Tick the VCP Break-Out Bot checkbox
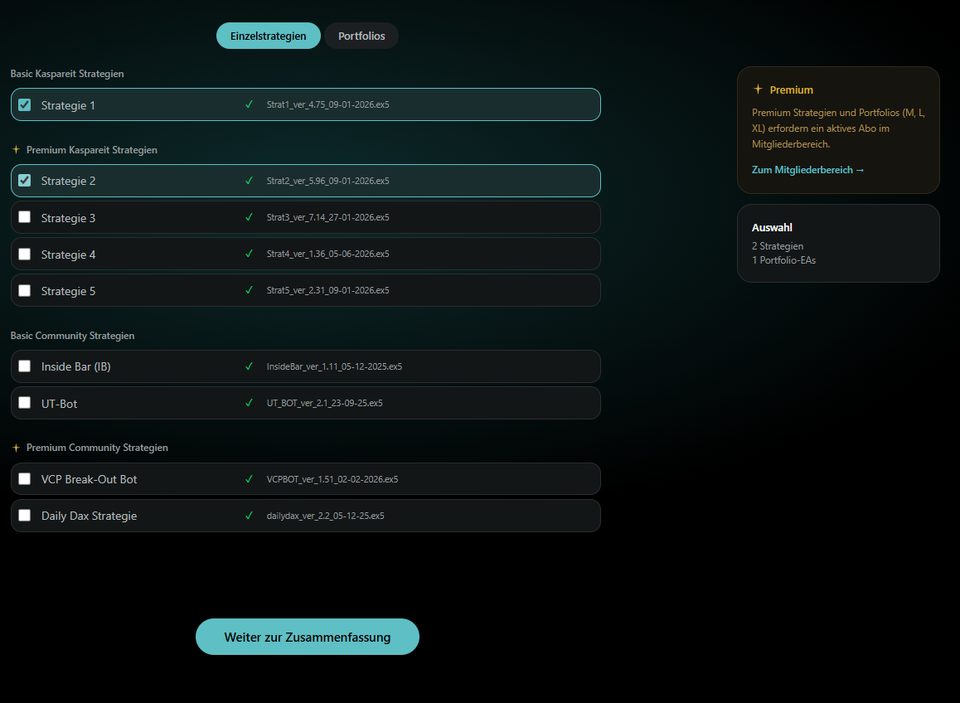 tap(24, 478)
